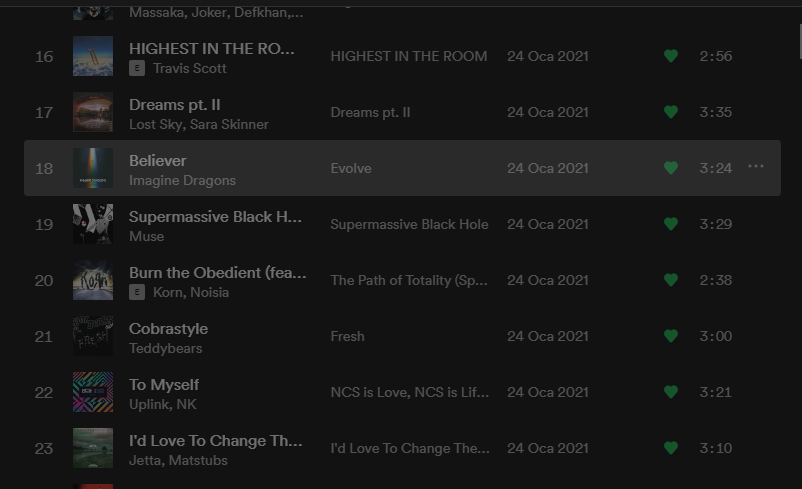Unlike the Cobrastyle track
The height and width of the screenshot is (489, 802).
[671, 336]
